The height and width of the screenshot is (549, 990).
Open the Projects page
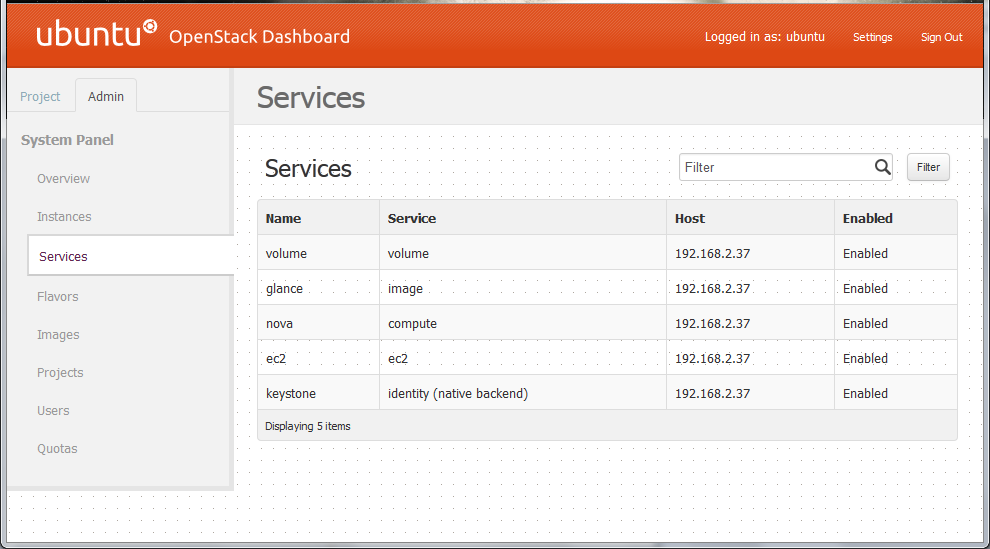point(60,372)
